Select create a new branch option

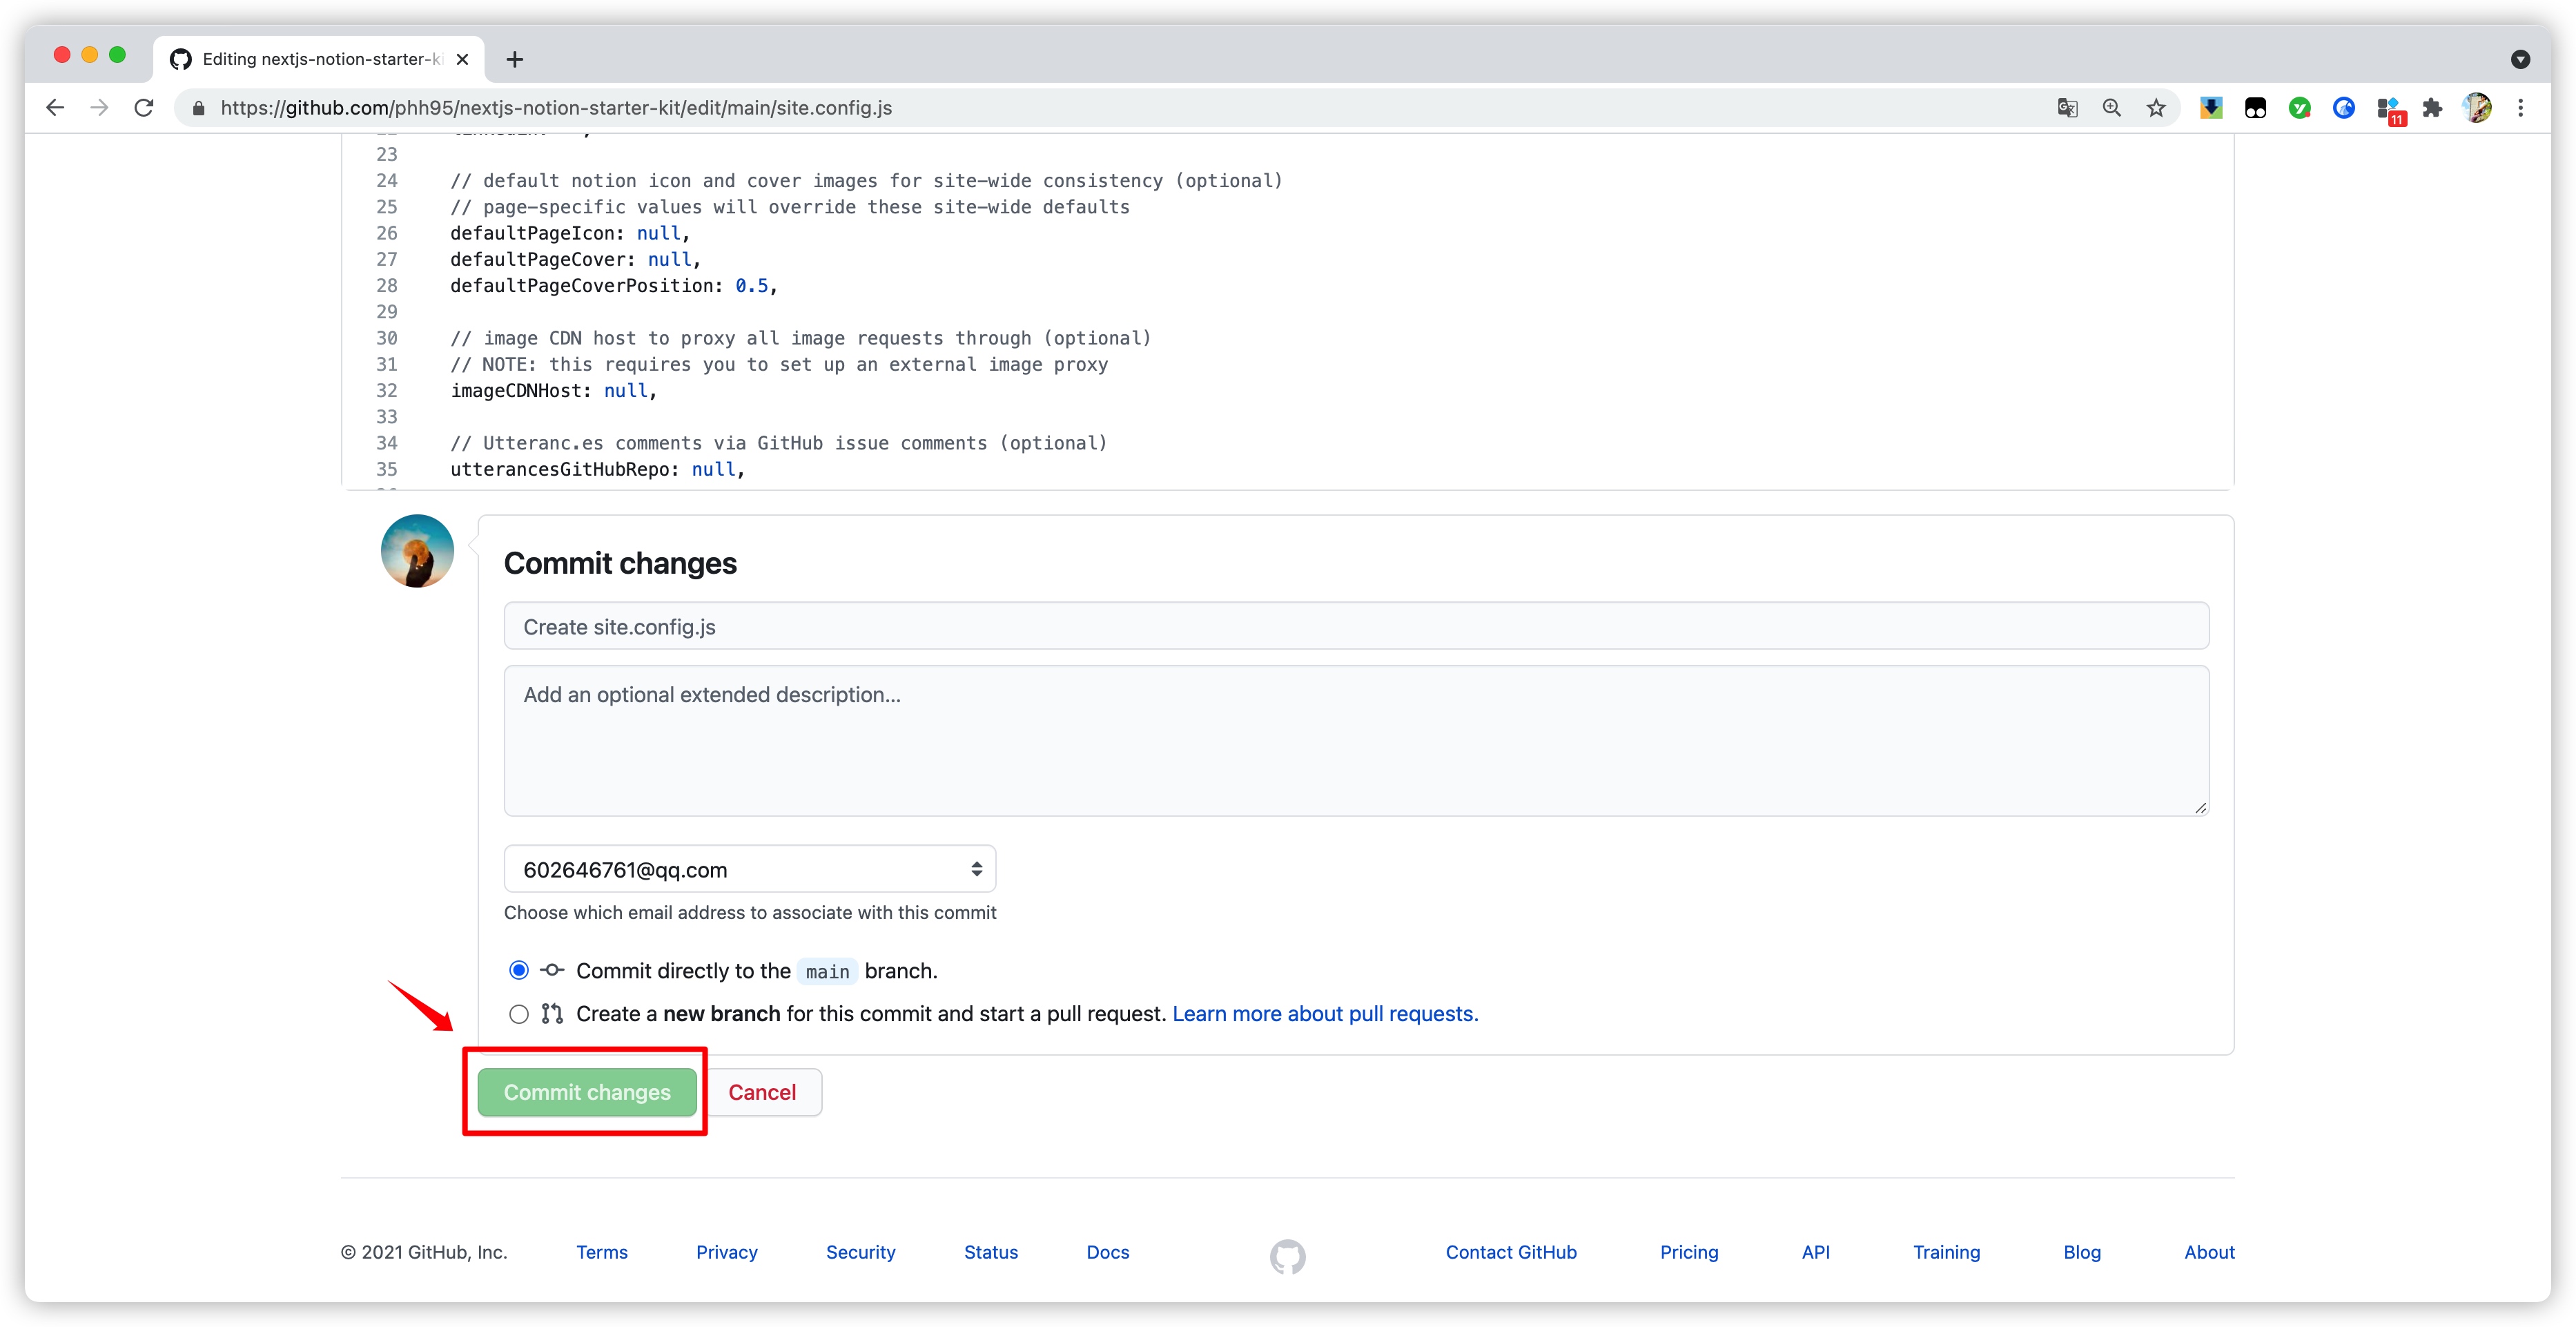pyautogui.click(x=519, y=1014)
